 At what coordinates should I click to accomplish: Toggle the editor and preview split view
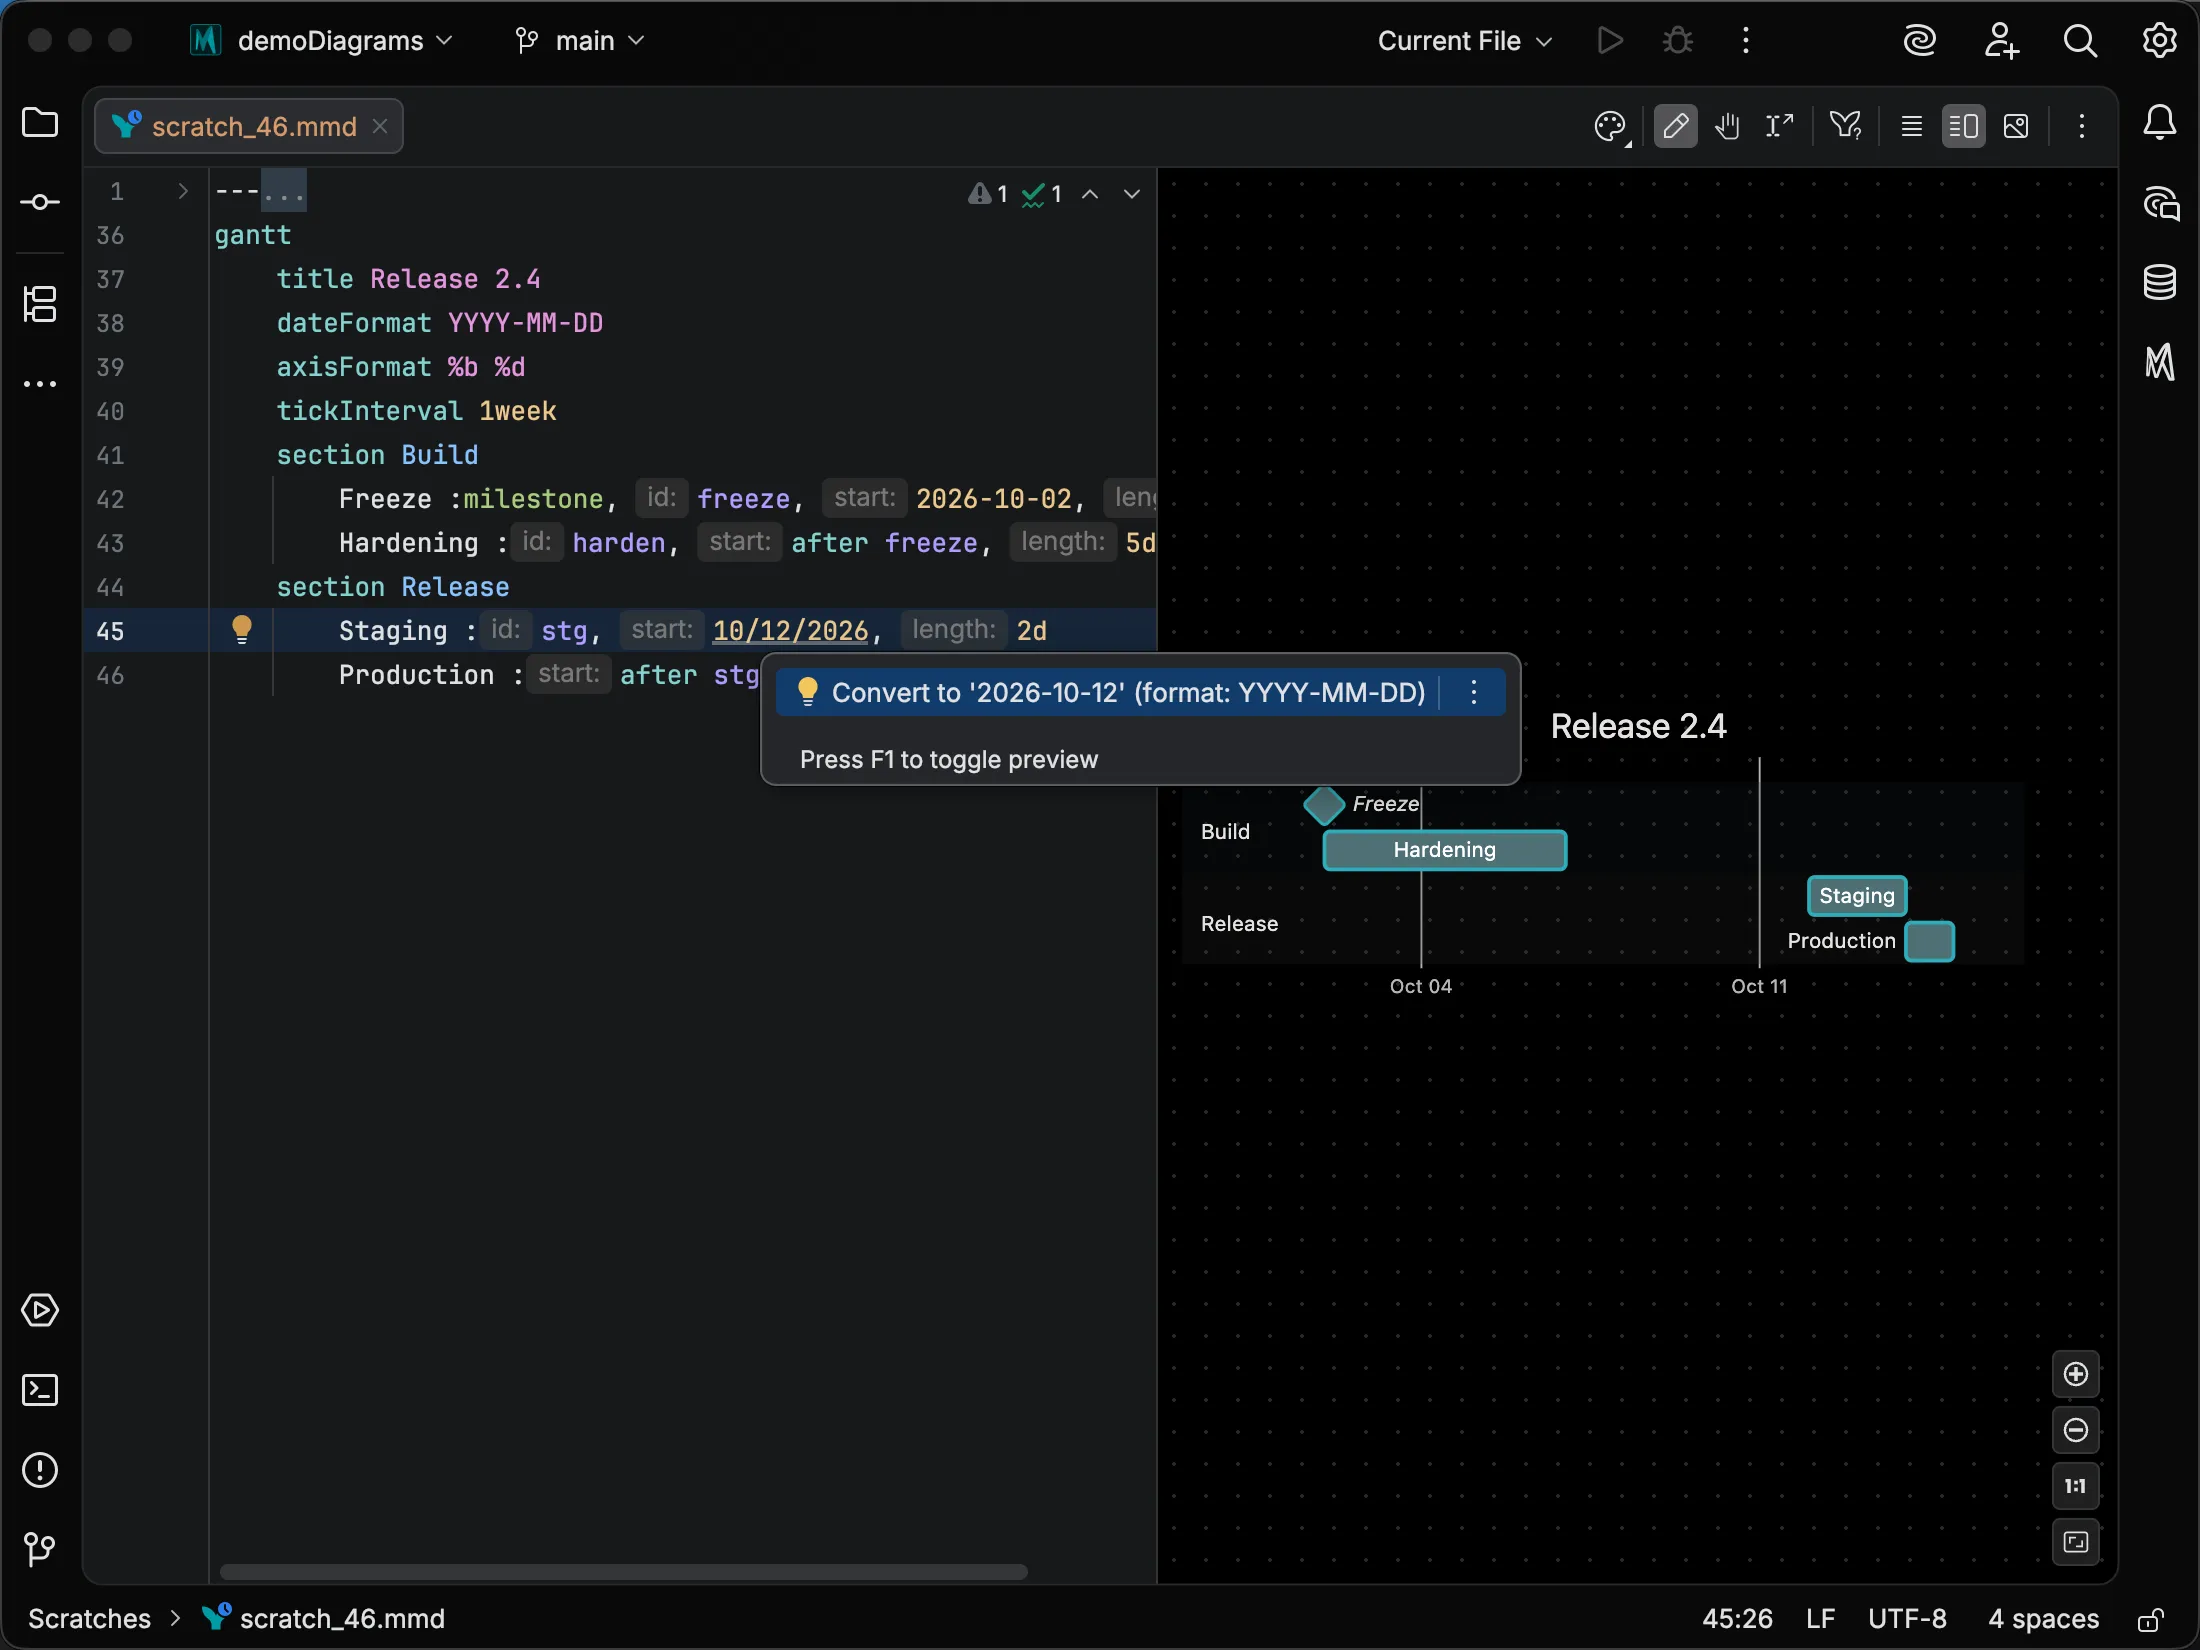(x=1963, y=127)
